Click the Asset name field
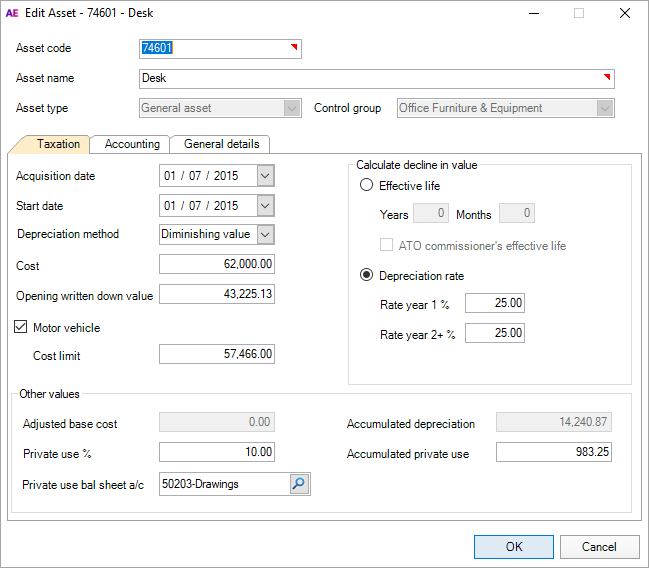Screen dimensions: 649x568 tap(375, 78)
